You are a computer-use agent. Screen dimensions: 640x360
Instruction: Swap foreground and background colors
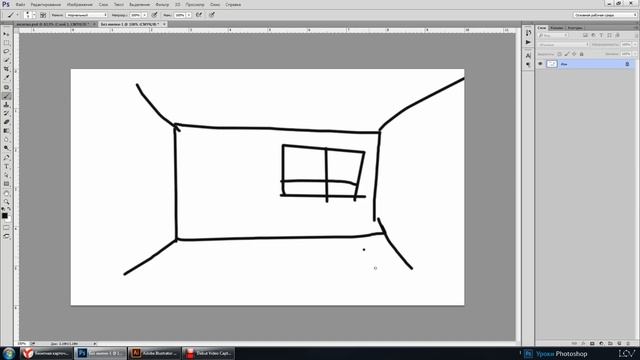tap(9, 209)
